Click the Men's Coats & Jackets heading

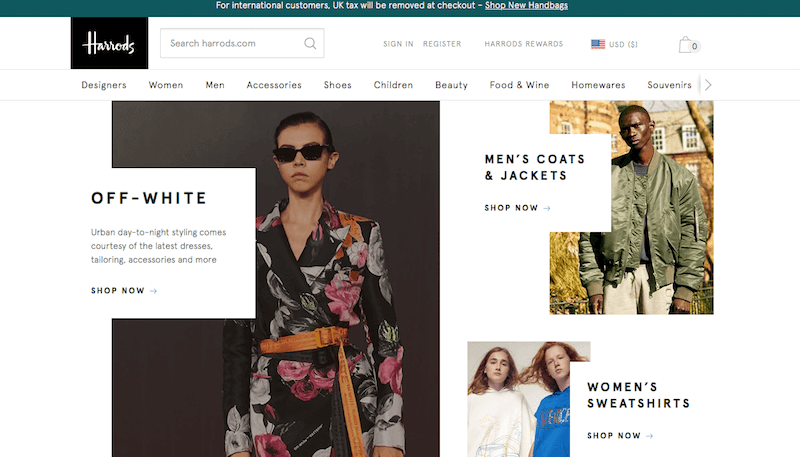coord(535,167)
